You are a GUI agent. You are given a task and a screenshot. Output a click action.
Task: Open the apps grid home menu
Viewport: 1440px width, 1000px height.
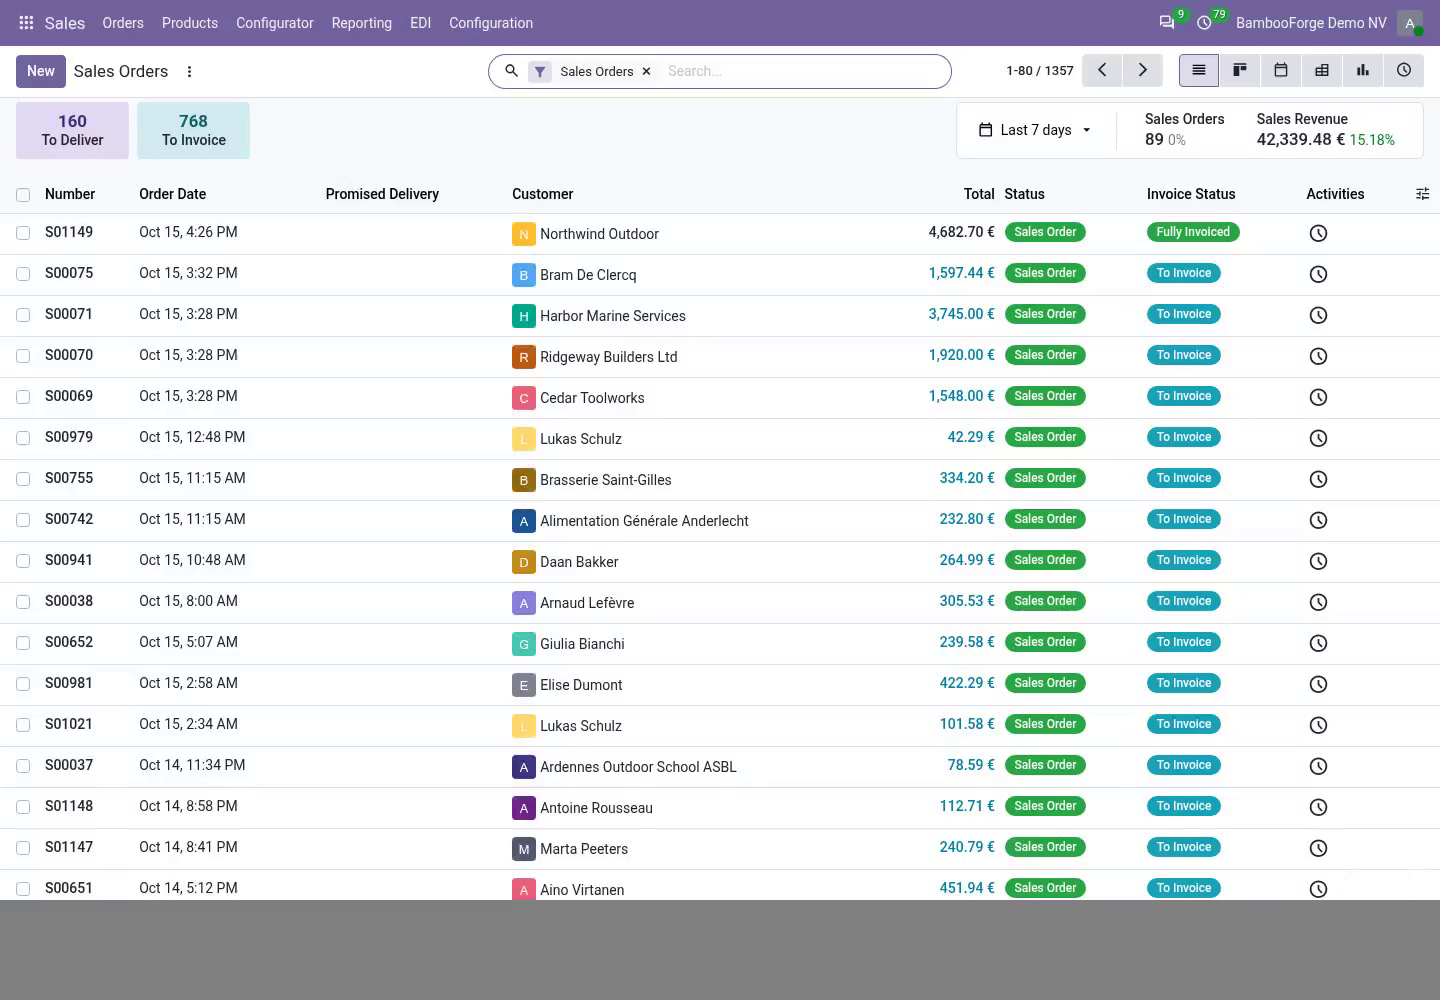pos(26,23)
